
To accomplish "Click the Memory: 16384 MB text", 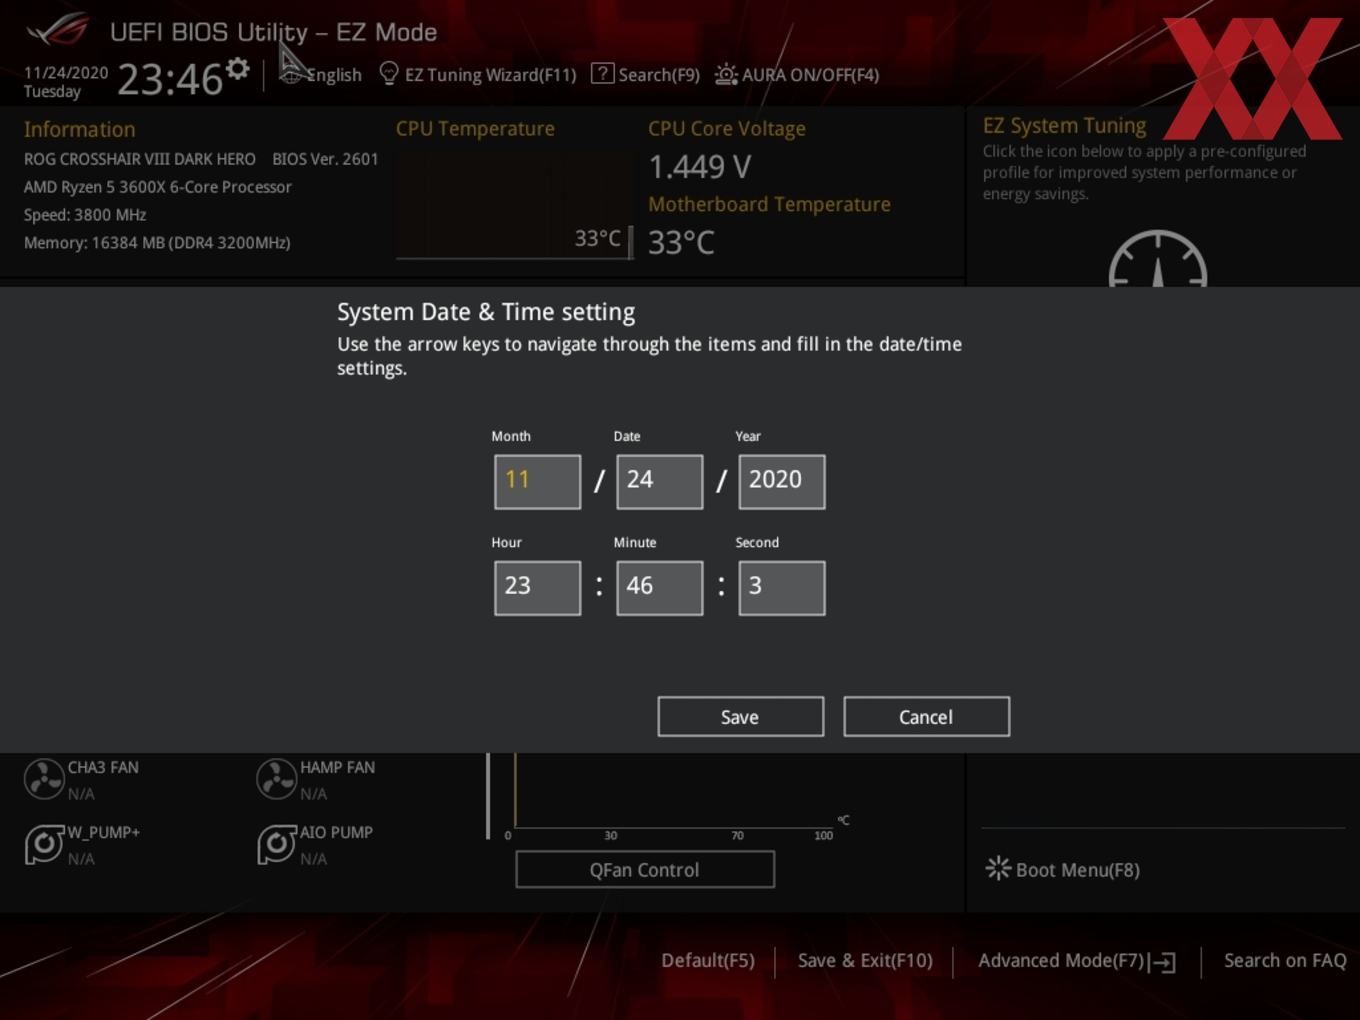I will tap(157, 243).
